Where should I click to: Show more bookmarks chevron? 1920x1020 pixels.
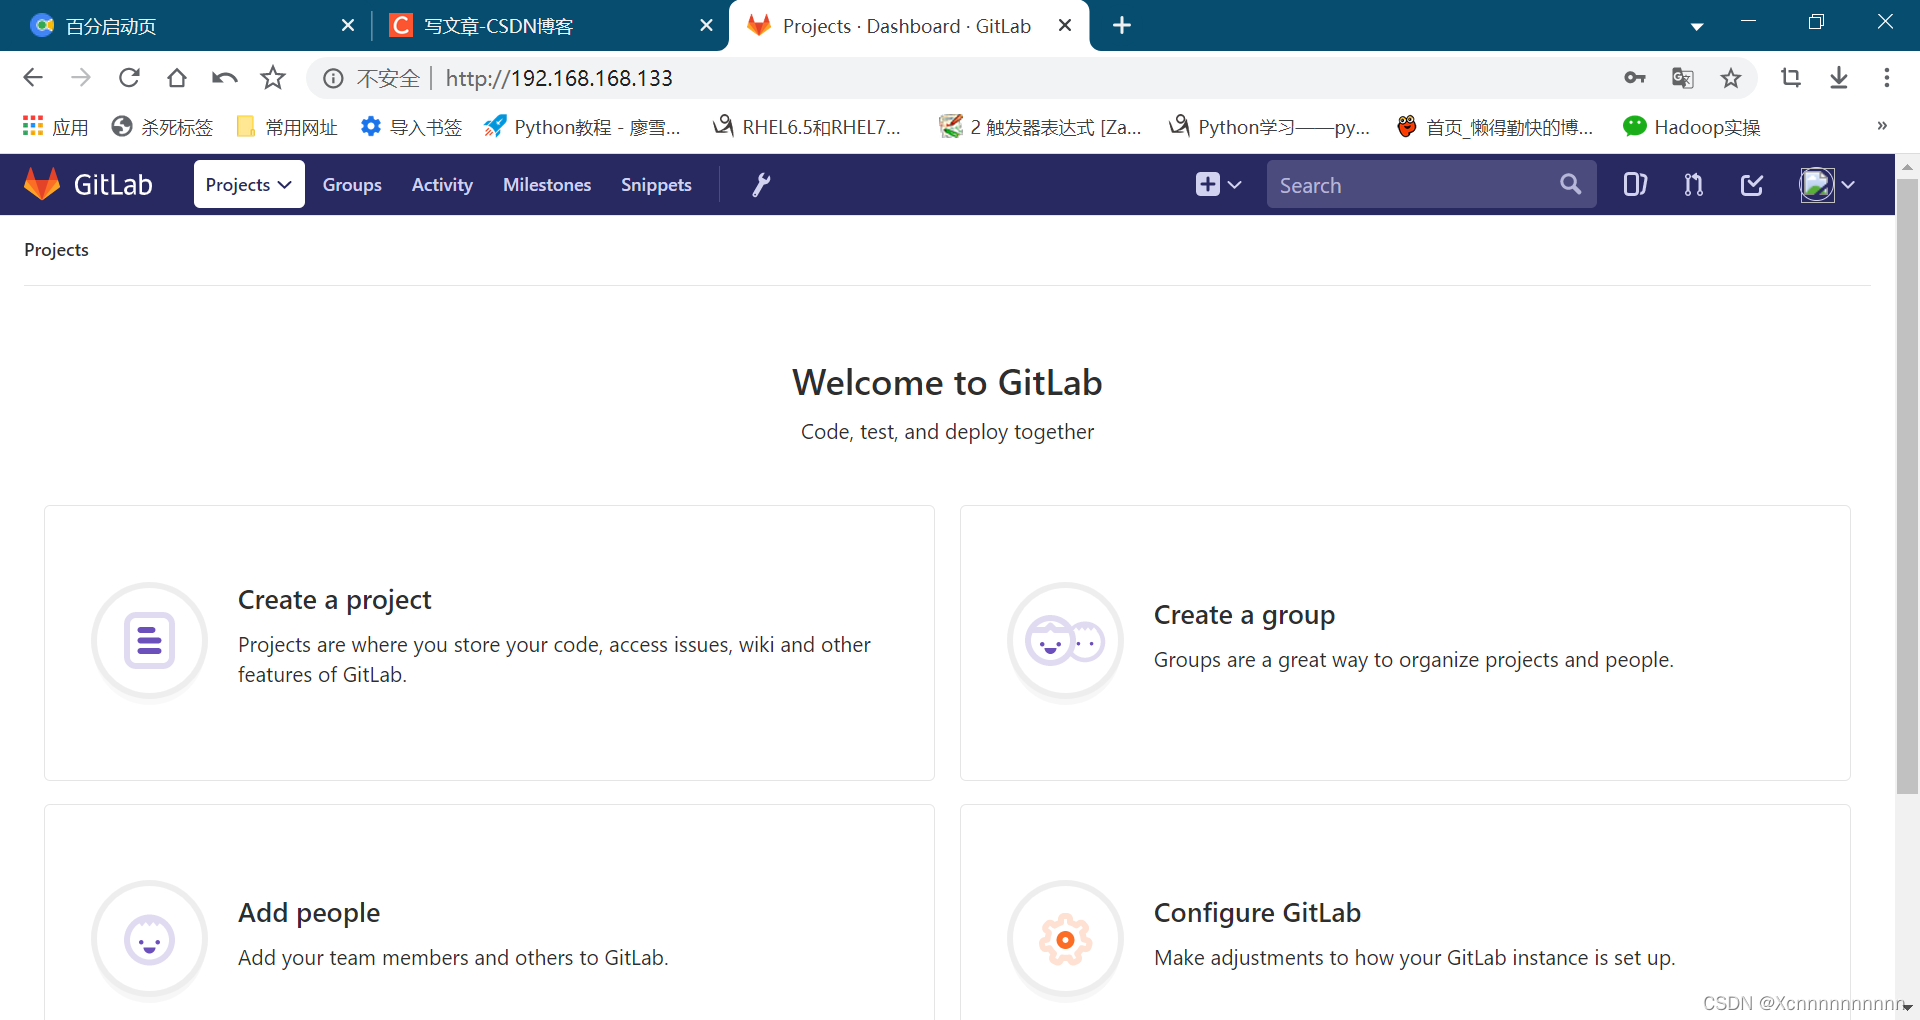click(1882, 126)
